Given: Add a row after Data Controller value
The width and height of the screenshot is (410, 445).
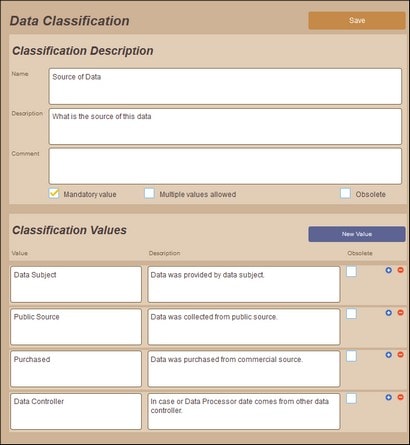Looking at the screenshot, I should click(388, 397).
